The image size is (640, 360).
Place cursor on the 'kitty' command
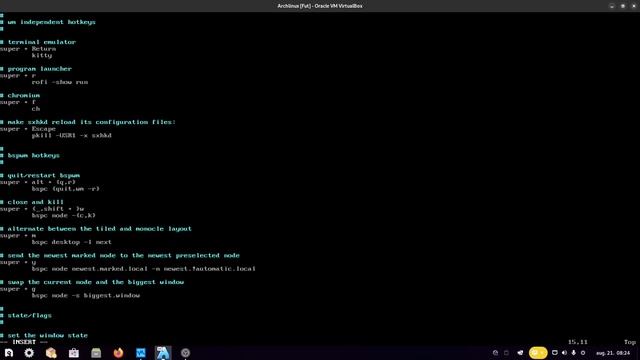pyautogui.click(x=42, y=56)
